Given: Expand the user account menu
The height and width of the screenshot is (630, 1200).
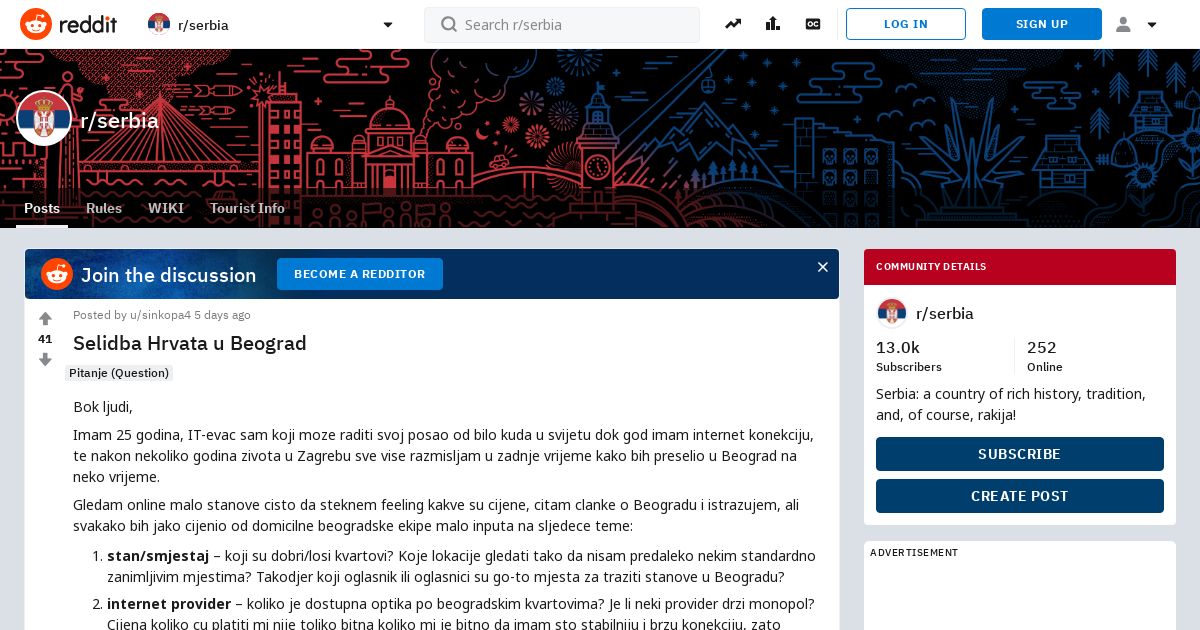Looking at the screenshot, I should tap(1137, 25).
